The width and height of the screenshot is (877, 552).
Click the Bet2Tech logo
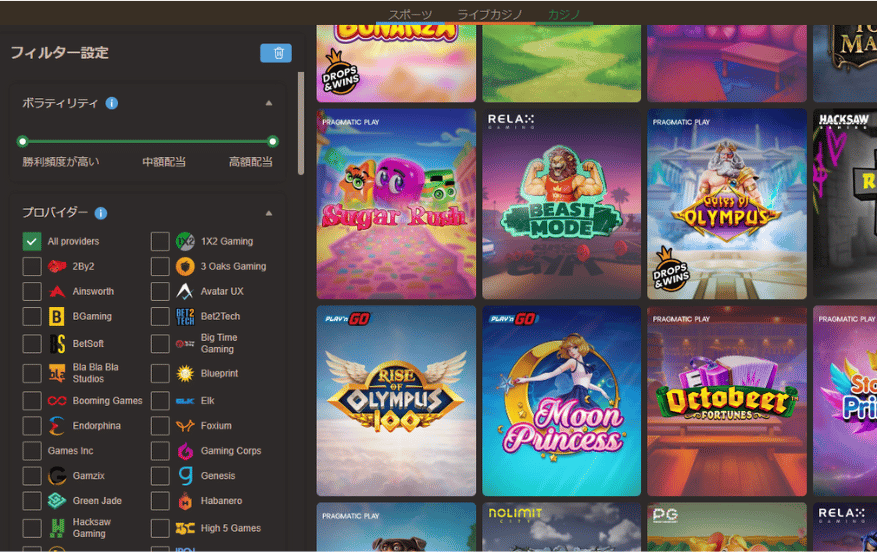click(185, 317)
